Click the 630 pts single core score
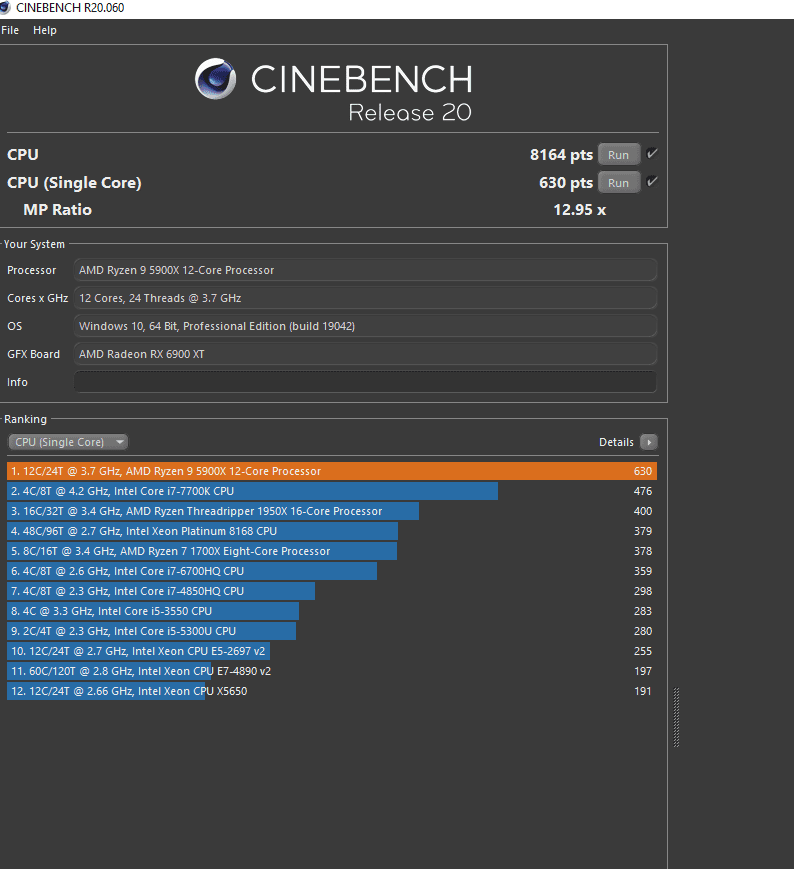Viewport: 794px width, 869px height. click(x=566, y=183)
